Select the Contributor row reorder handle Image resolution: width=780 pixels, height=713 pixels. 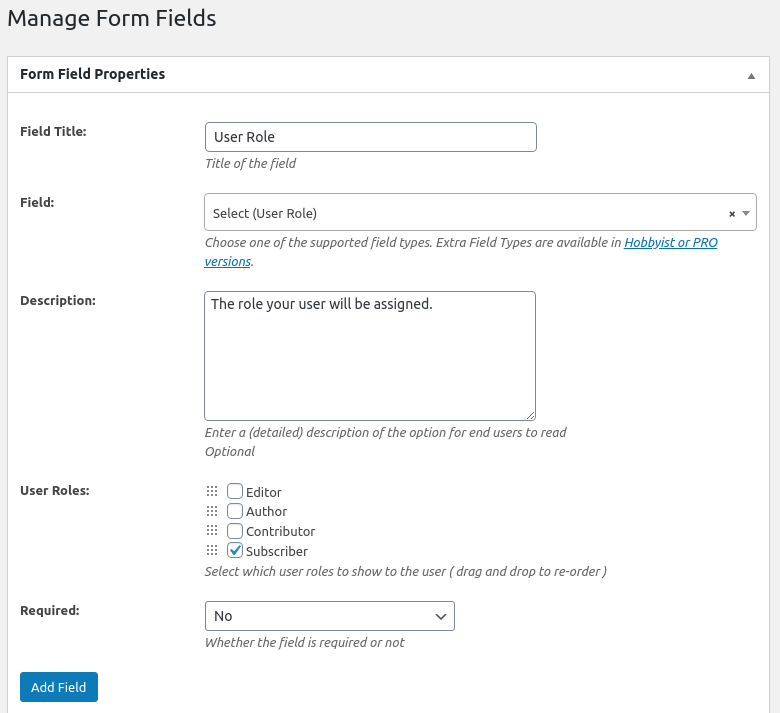click(x=211, y=531)
